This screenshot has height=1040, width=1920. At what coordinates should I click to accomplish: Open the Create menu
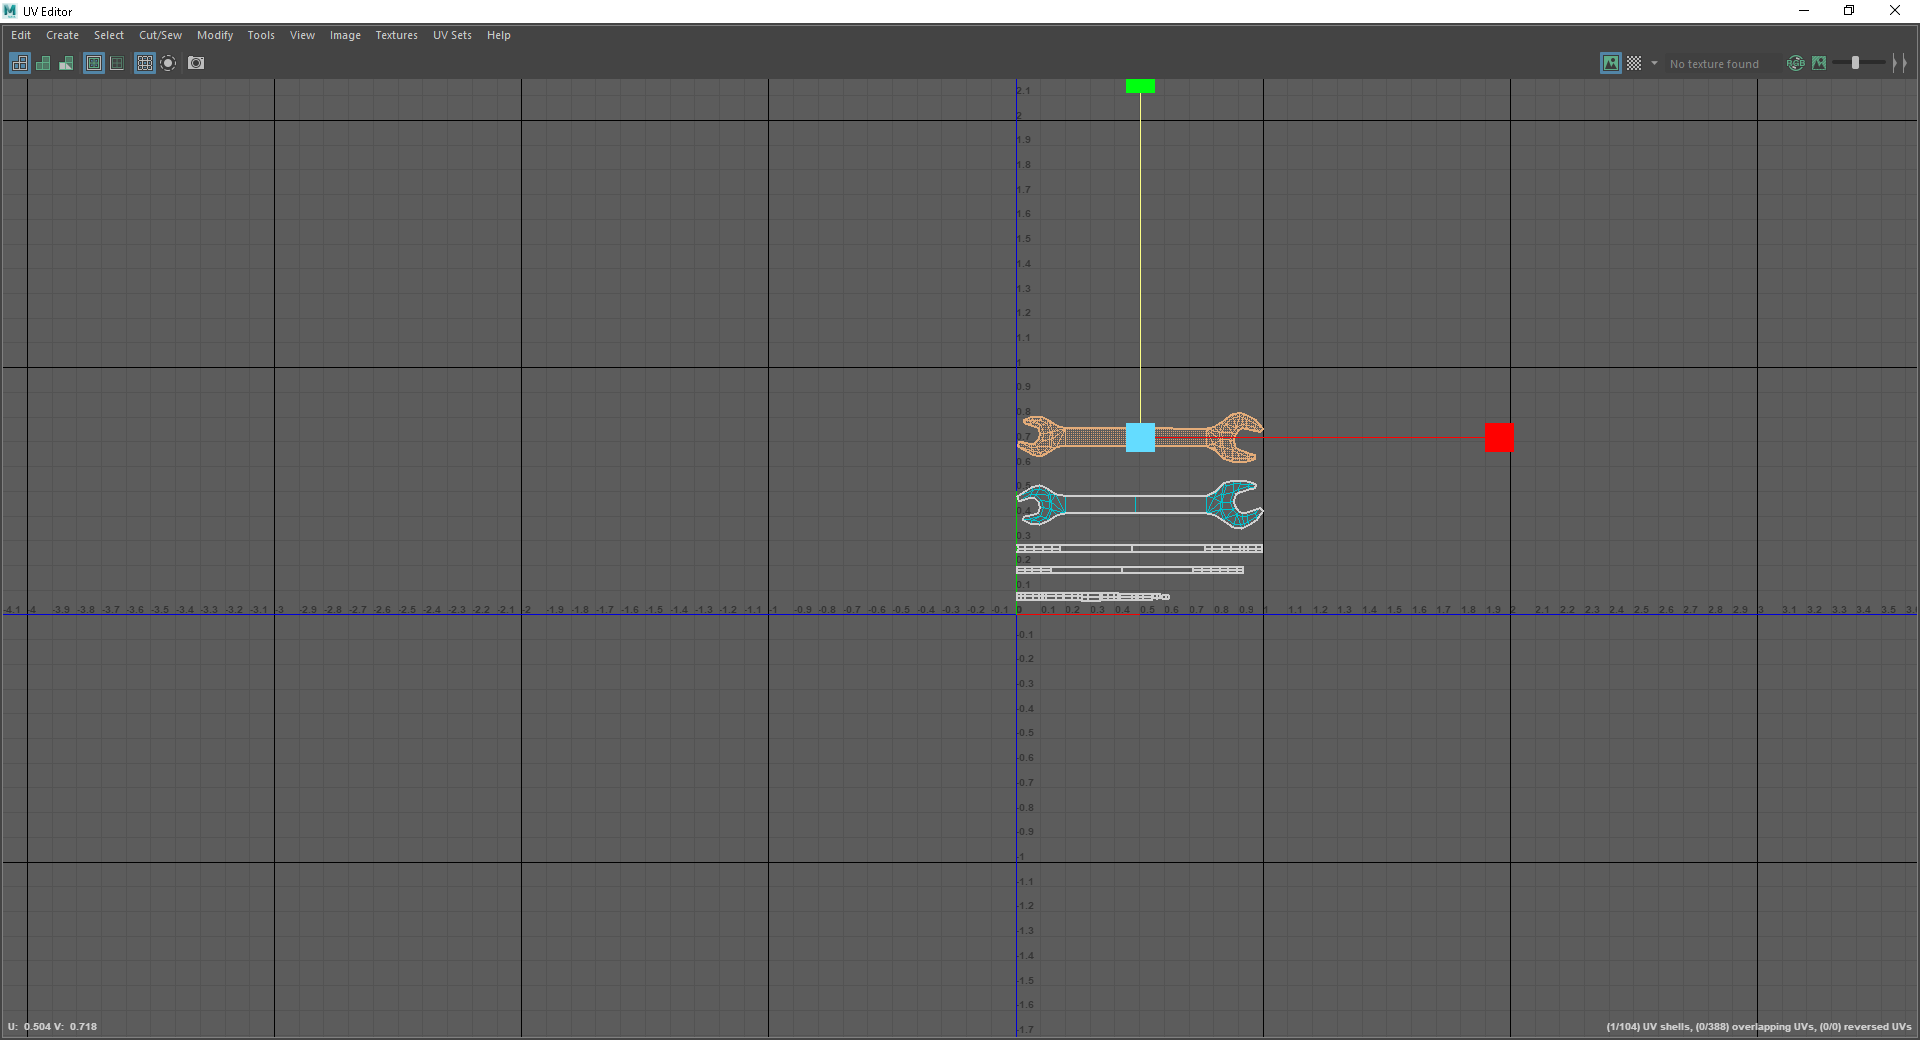(62, 35)
